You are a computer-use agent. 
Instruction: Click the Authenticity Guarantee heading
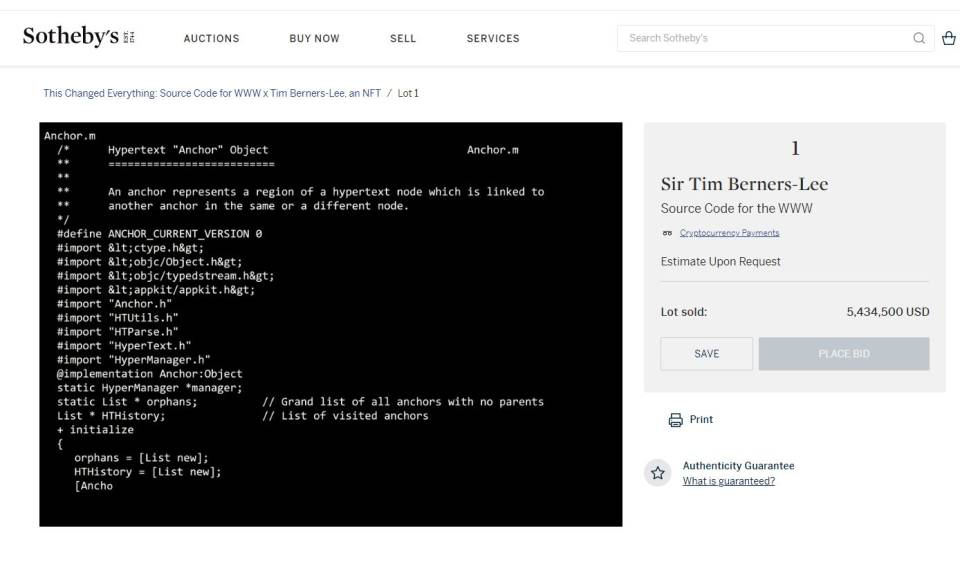coord(738,465)
